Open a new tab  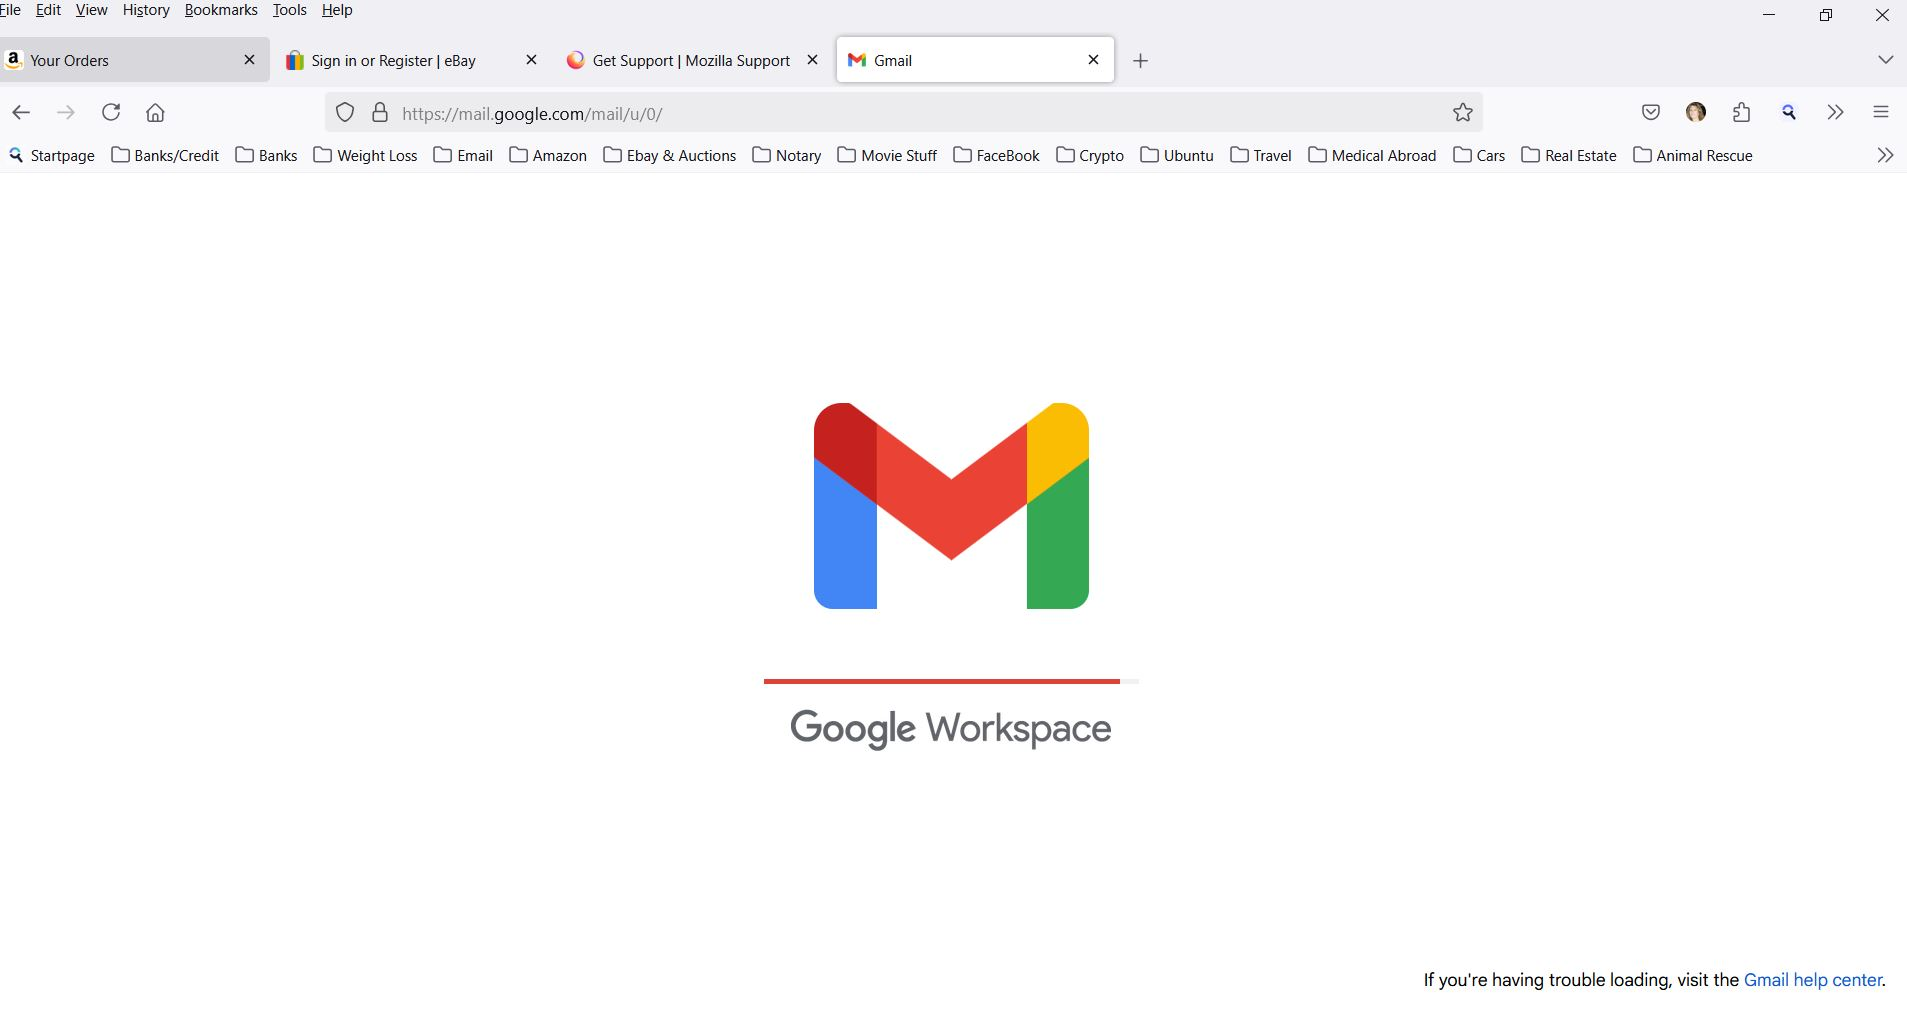(x=1140, y=61)
